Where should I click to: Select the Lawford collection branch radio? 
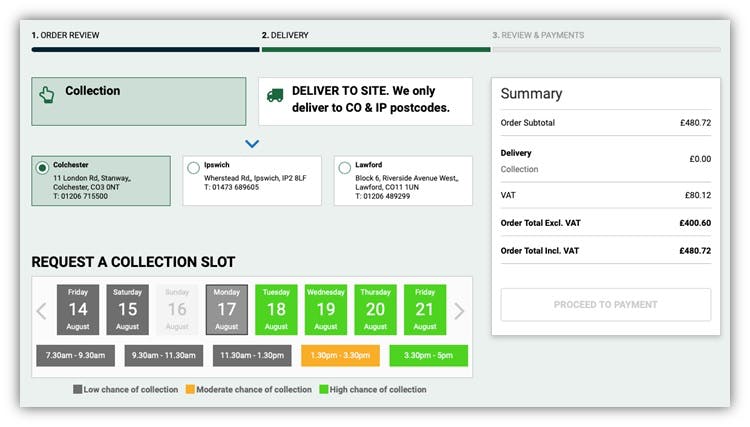click(x=344, y=168)
